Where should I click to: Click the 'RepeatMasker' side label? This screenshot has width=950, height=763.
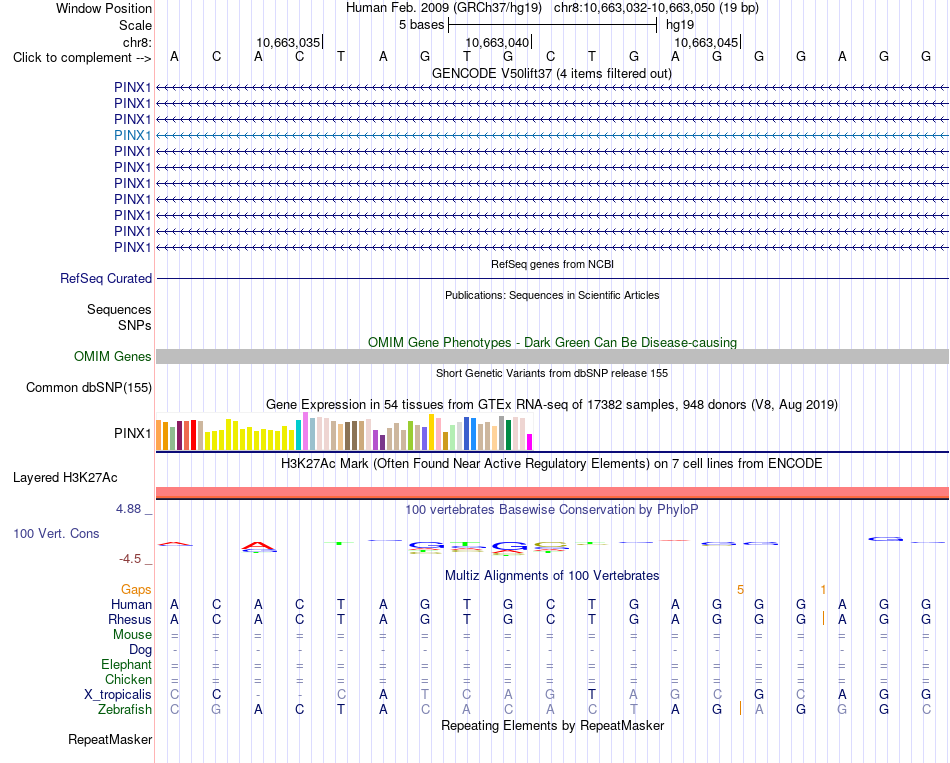click(110, 739)
